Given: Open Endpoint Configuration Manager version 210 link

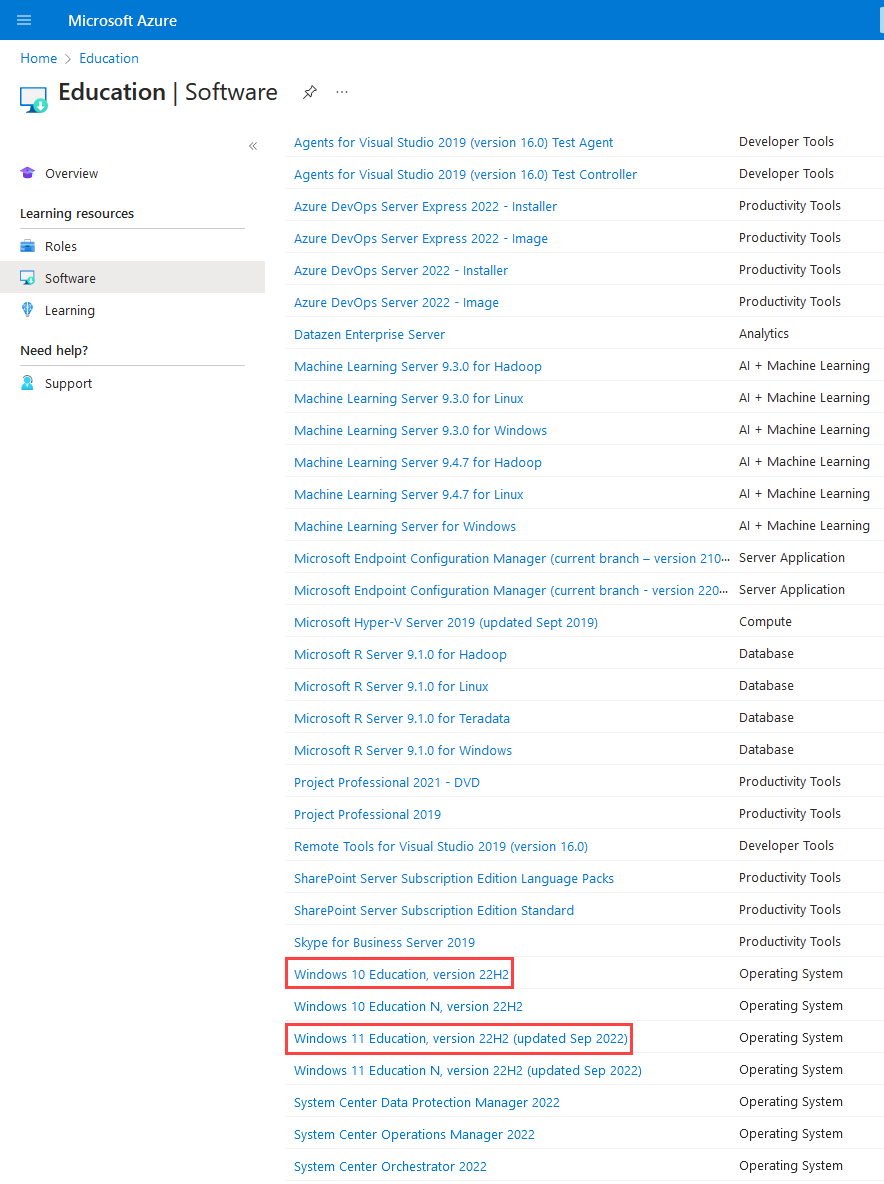Looking at the screenshot, I should 512,559.
